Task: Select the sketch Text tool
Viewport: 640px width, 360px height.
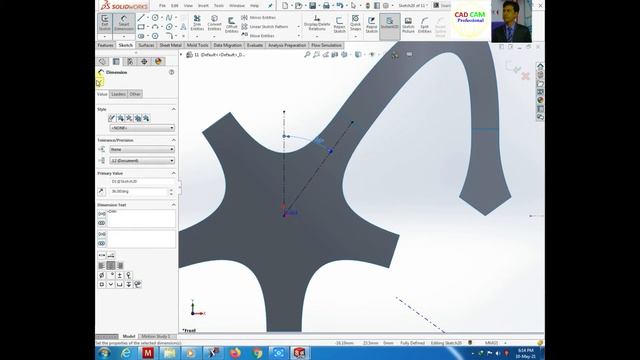Action: (x=183, y=27)
